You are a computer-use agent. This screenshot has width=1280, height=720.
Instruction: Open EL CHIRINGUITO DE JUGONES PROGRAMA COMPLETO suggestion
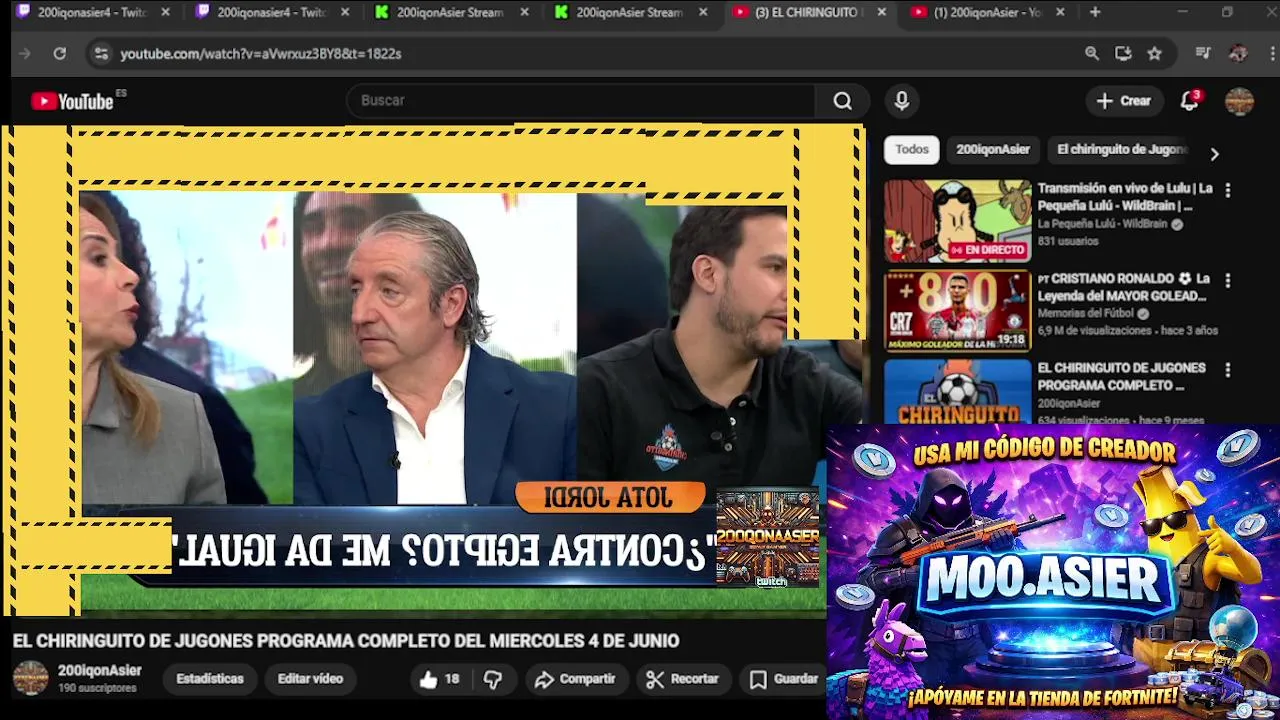[1121, 376]
